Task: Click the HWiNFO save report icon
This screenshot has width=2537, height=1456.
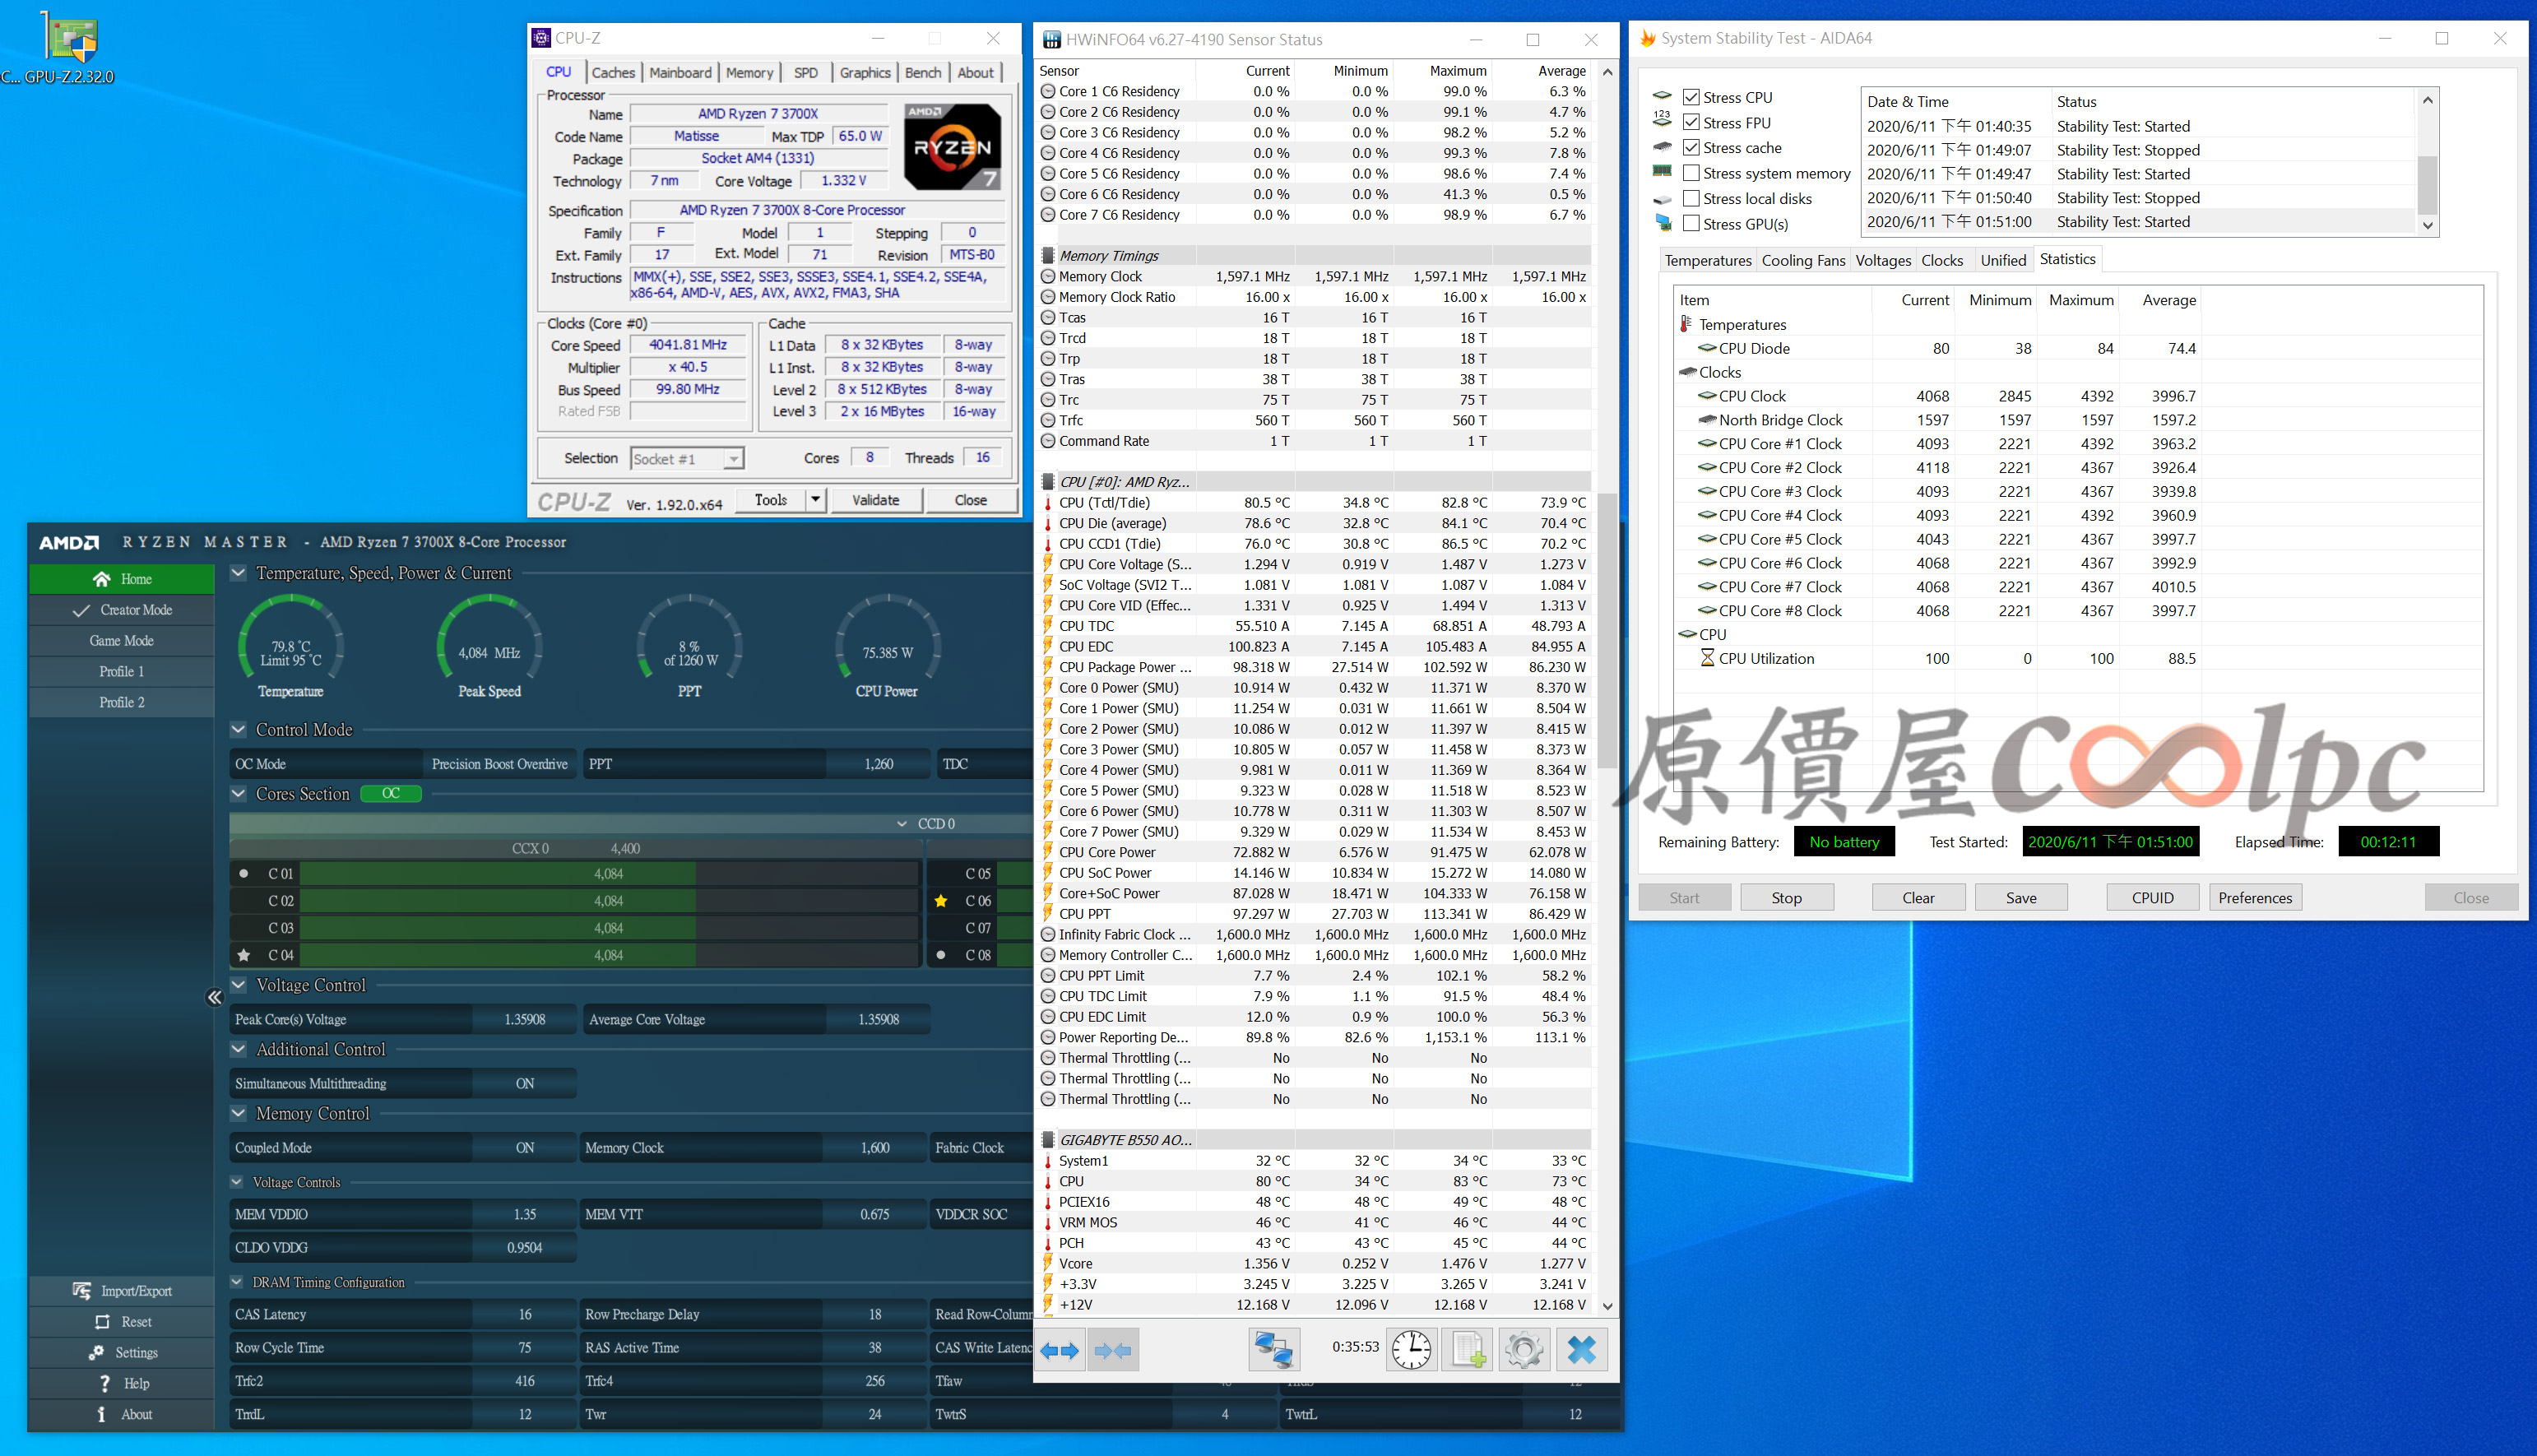Action: pyautogui.click(x=1468, y=1350)
